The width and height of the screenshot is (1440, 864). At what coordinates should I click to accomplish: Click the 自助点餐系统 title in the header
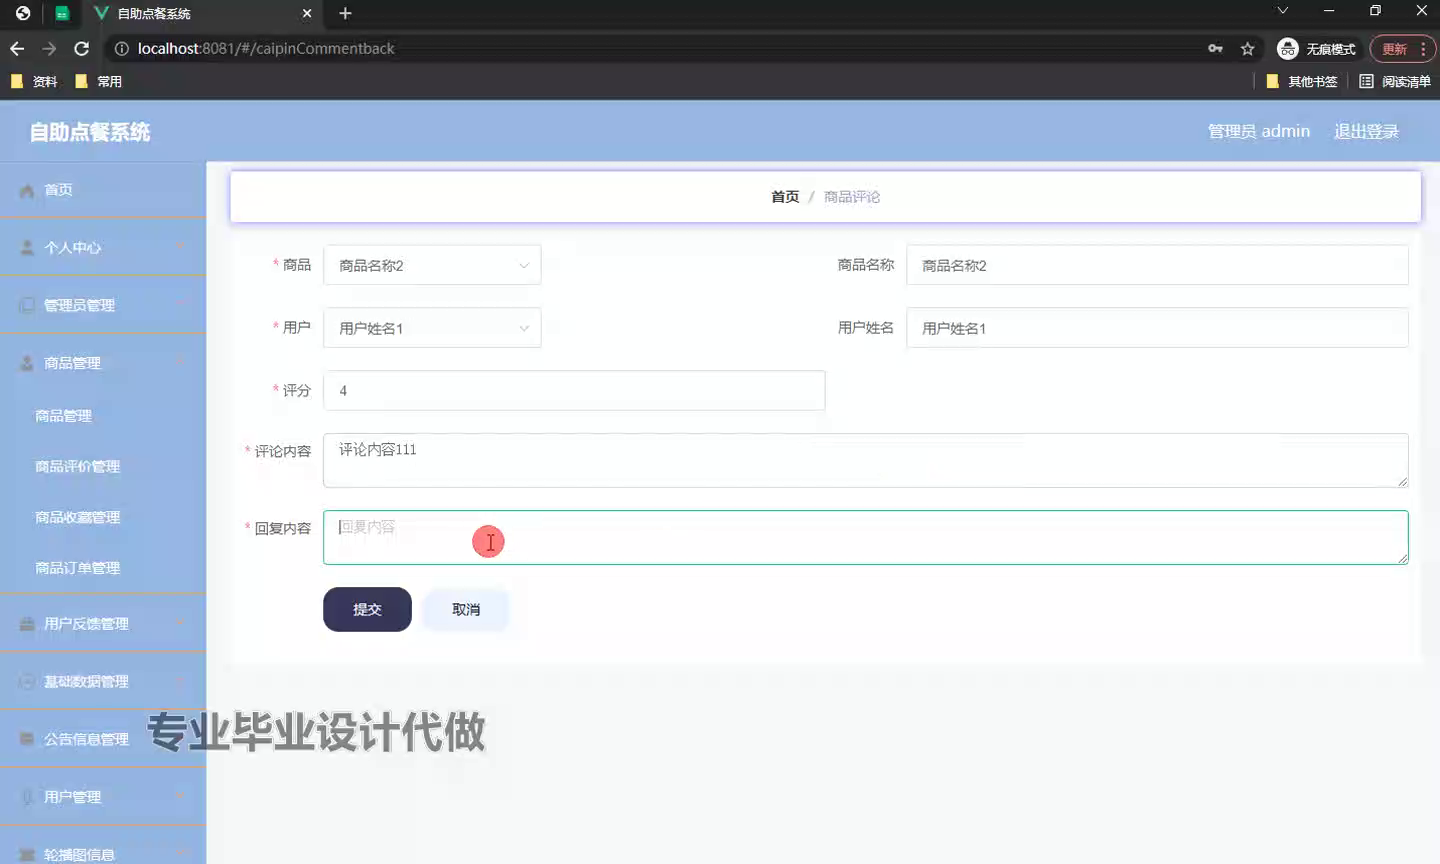(x=90, y=132)
